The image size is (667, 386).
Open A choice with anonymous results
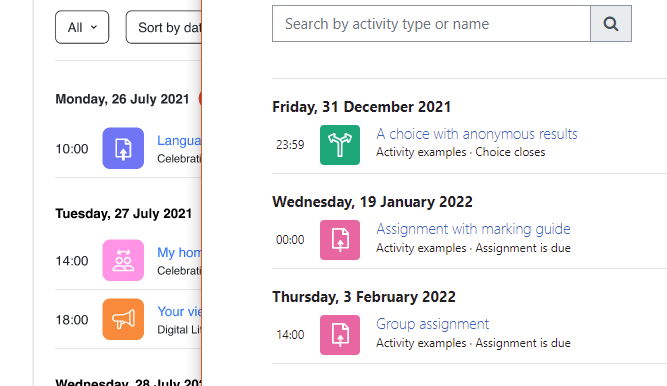coord(476,134)
